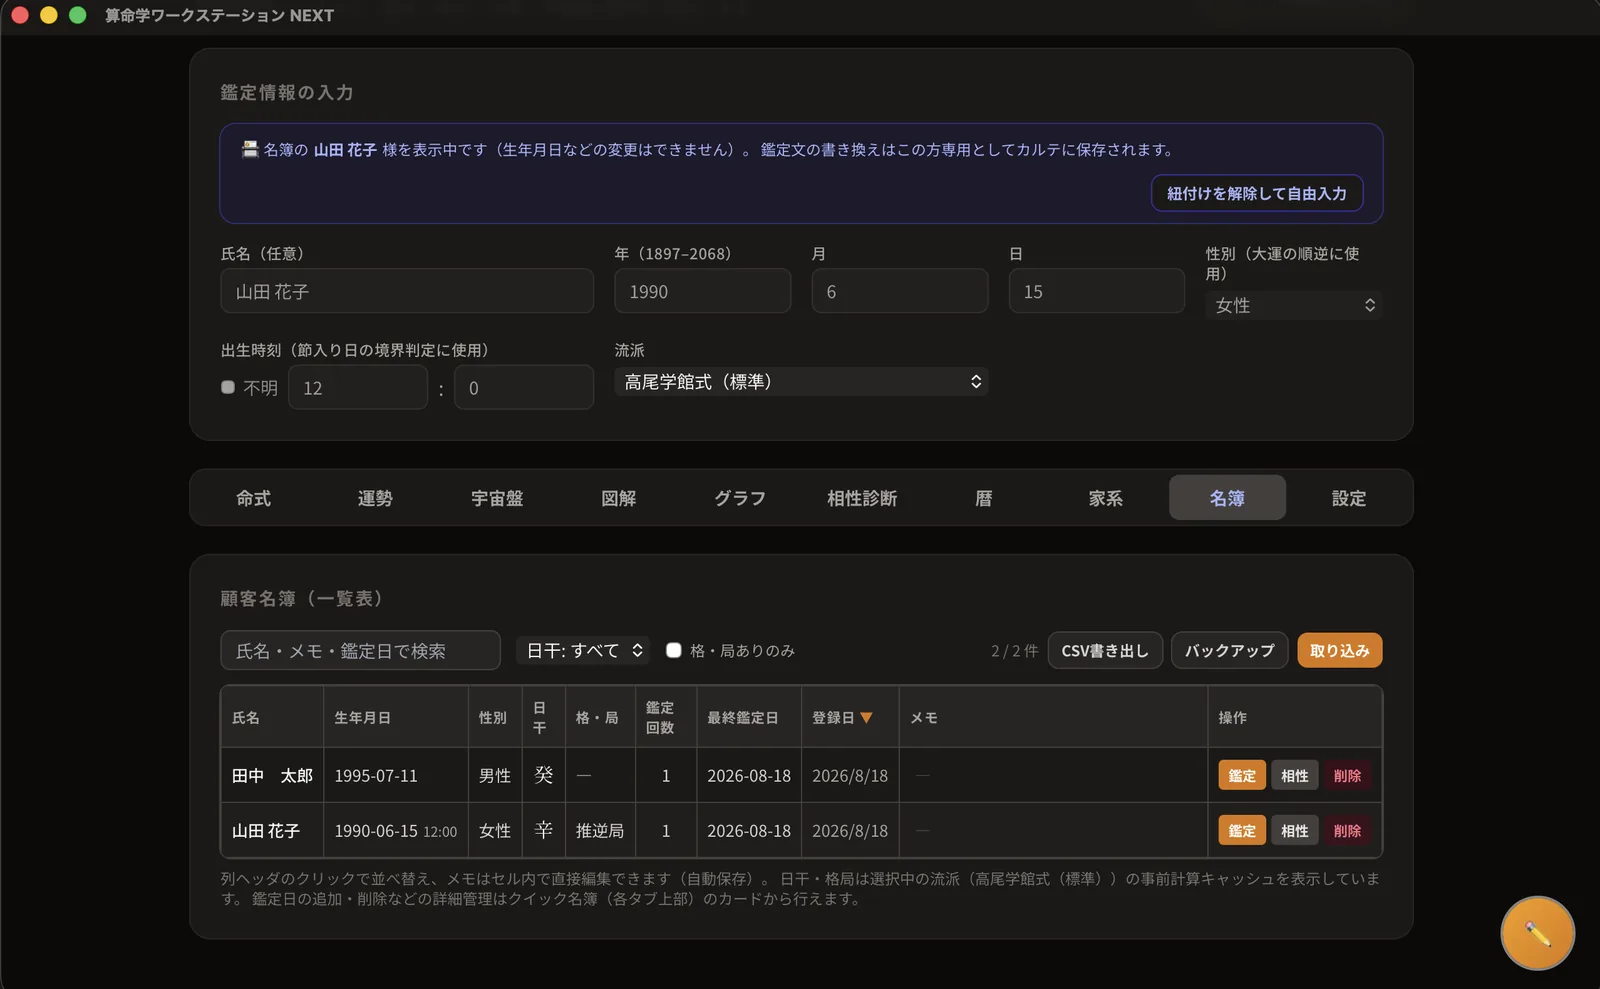Enable the 格・局ありのみ filter checkbox
The width and height of the screenshot is (1600, 989).
click(674, 650)
